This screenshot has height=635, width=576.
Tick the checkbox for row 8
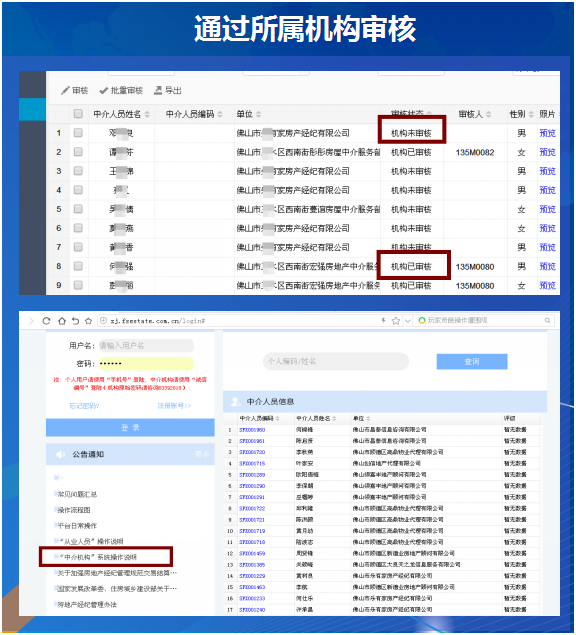78,266
